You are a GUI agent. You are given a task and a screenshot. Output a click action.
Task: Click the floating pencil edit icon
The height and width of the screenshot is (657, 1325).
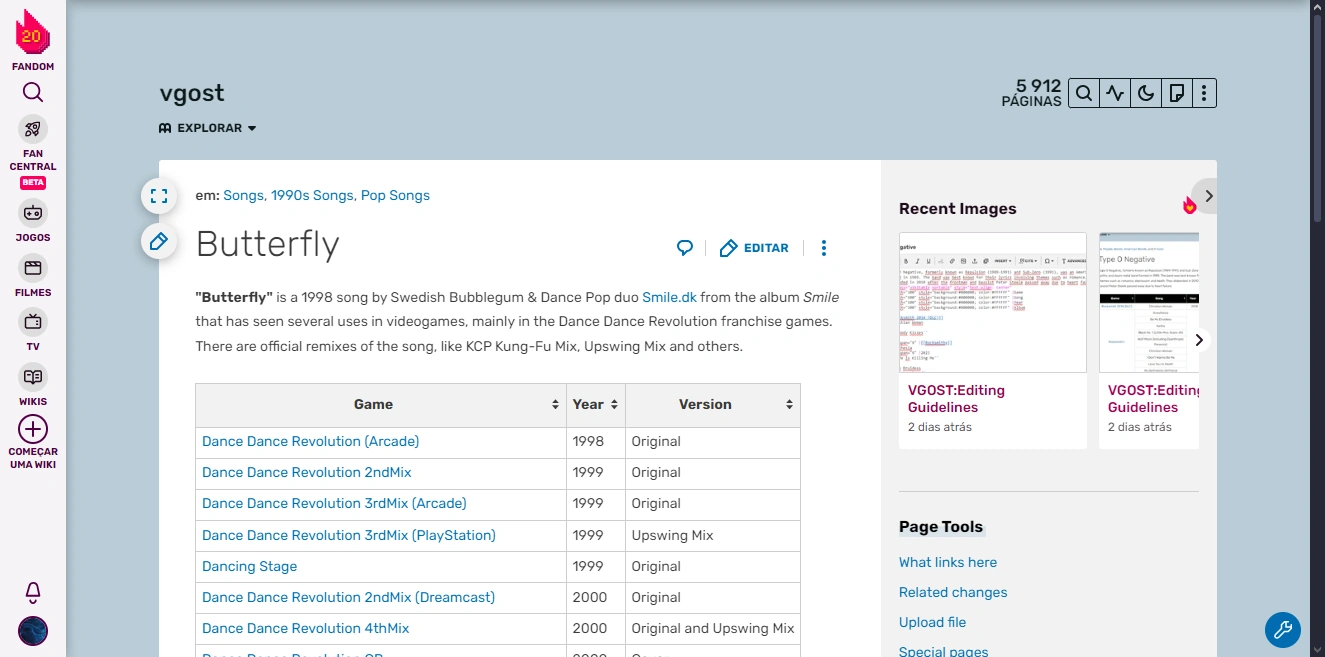coord(159,241)
